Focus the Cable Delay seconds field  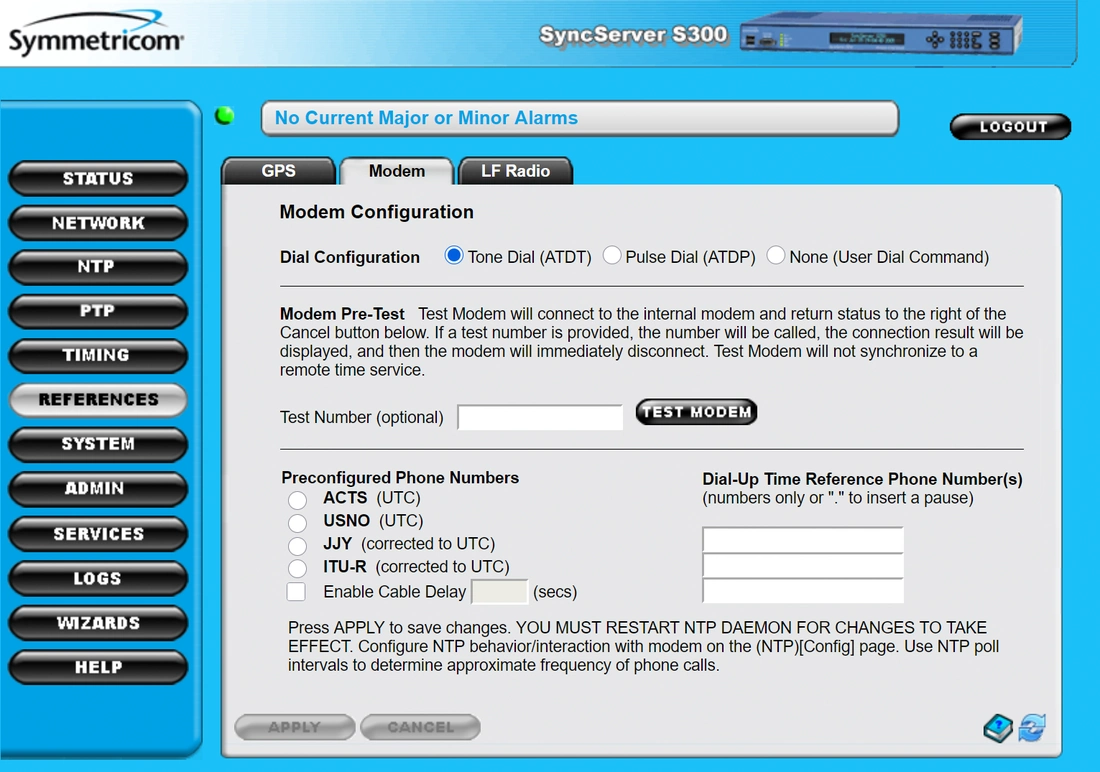point(499,592)
